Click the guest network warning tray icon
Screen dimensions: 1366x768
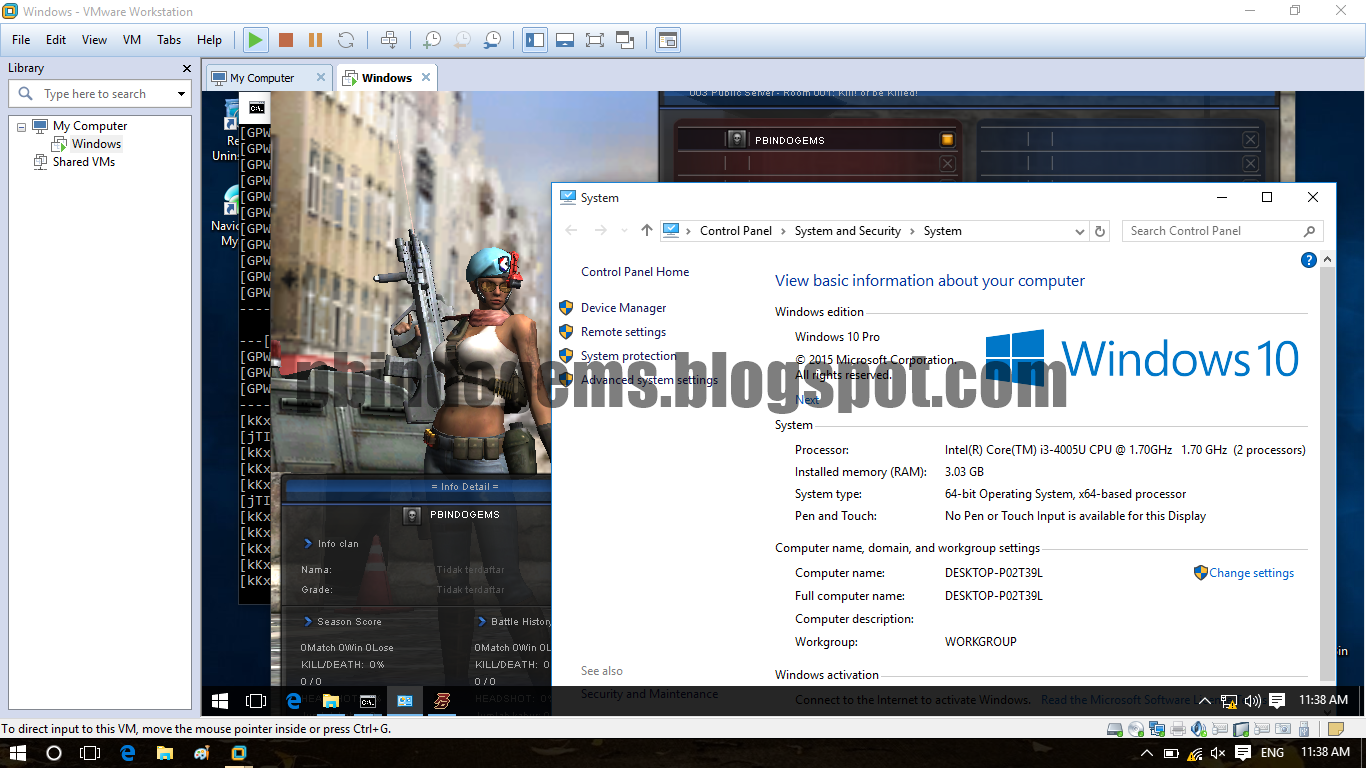[1229, 701]
